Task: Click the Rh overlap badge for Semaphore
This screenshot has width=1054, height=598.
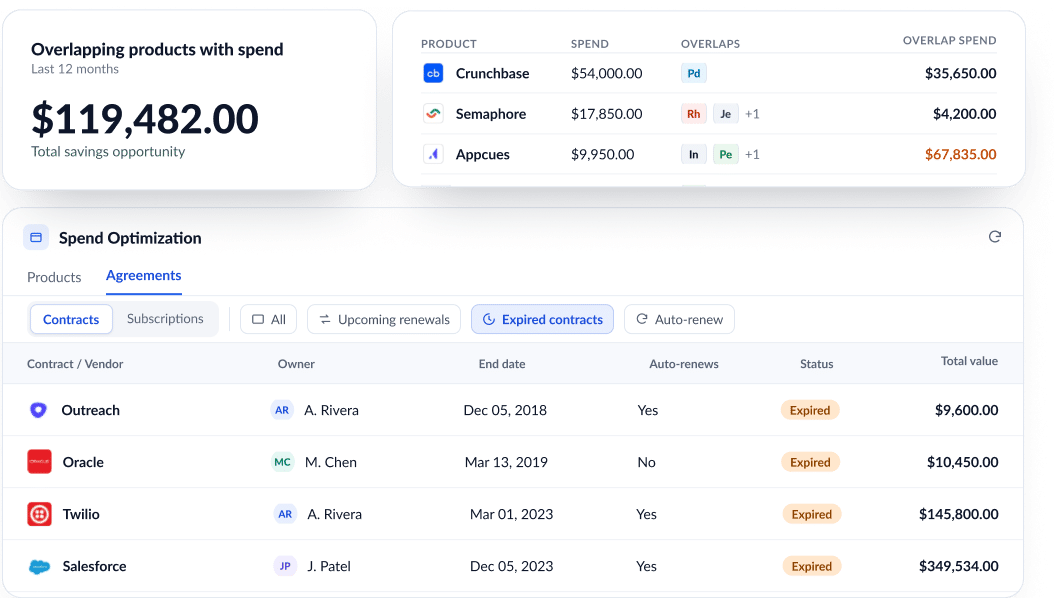Action: [x=694, y=114]
